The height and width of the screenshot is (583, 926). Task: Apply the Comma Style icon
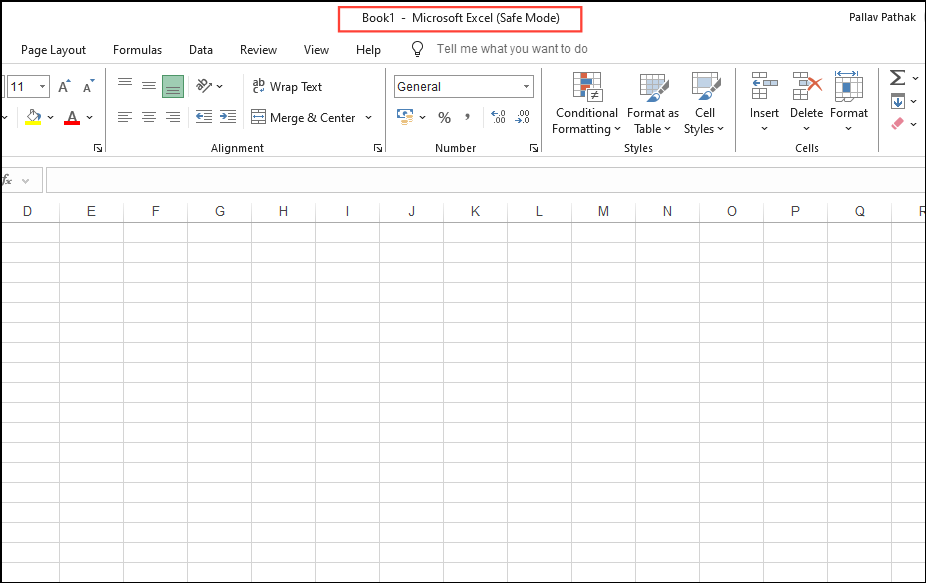pos(467,117)
